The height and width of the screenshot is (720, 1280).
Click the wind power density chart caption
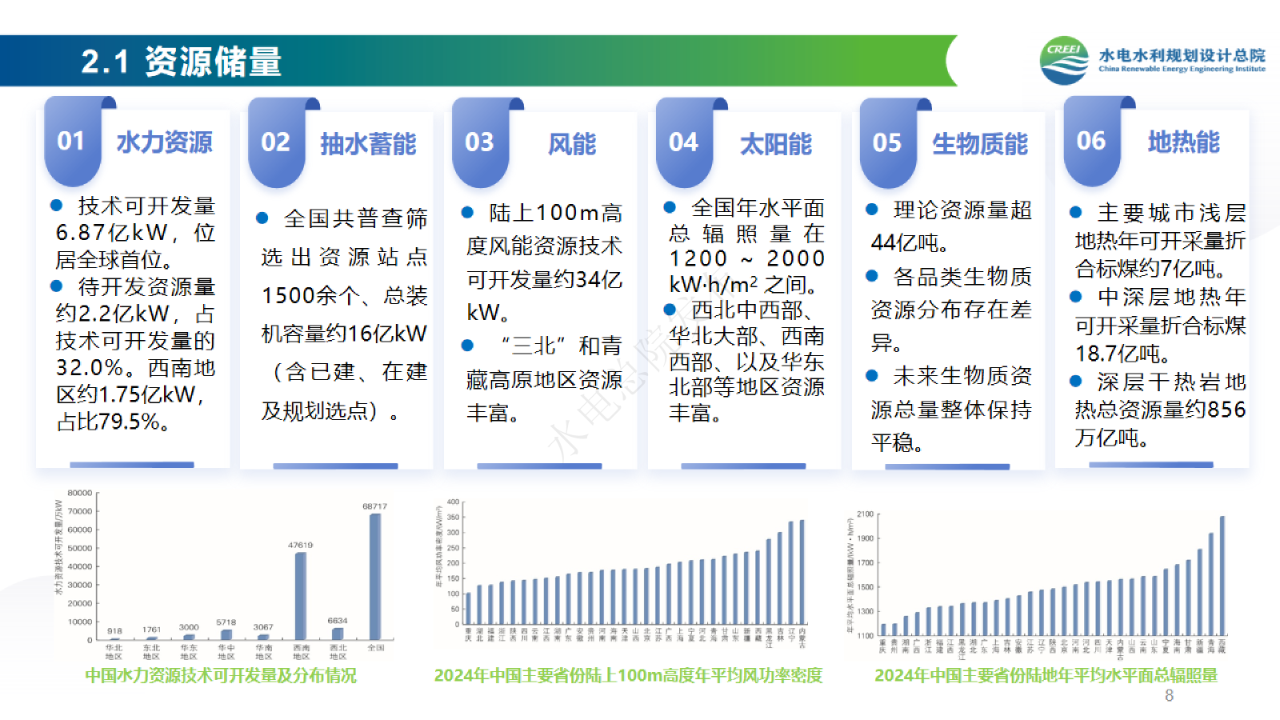pyautogui.click(x=628, y=676)
